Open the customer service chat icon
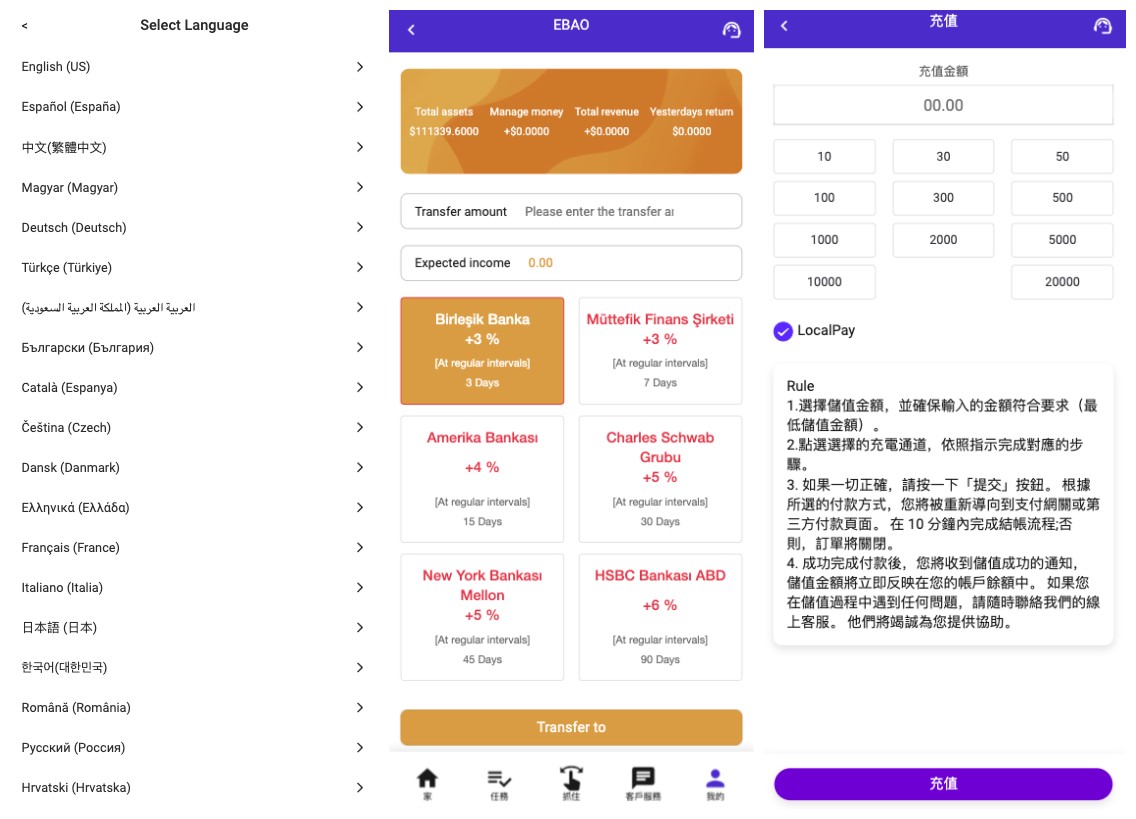Screen dimensions: 1136x819 [643, 780]
